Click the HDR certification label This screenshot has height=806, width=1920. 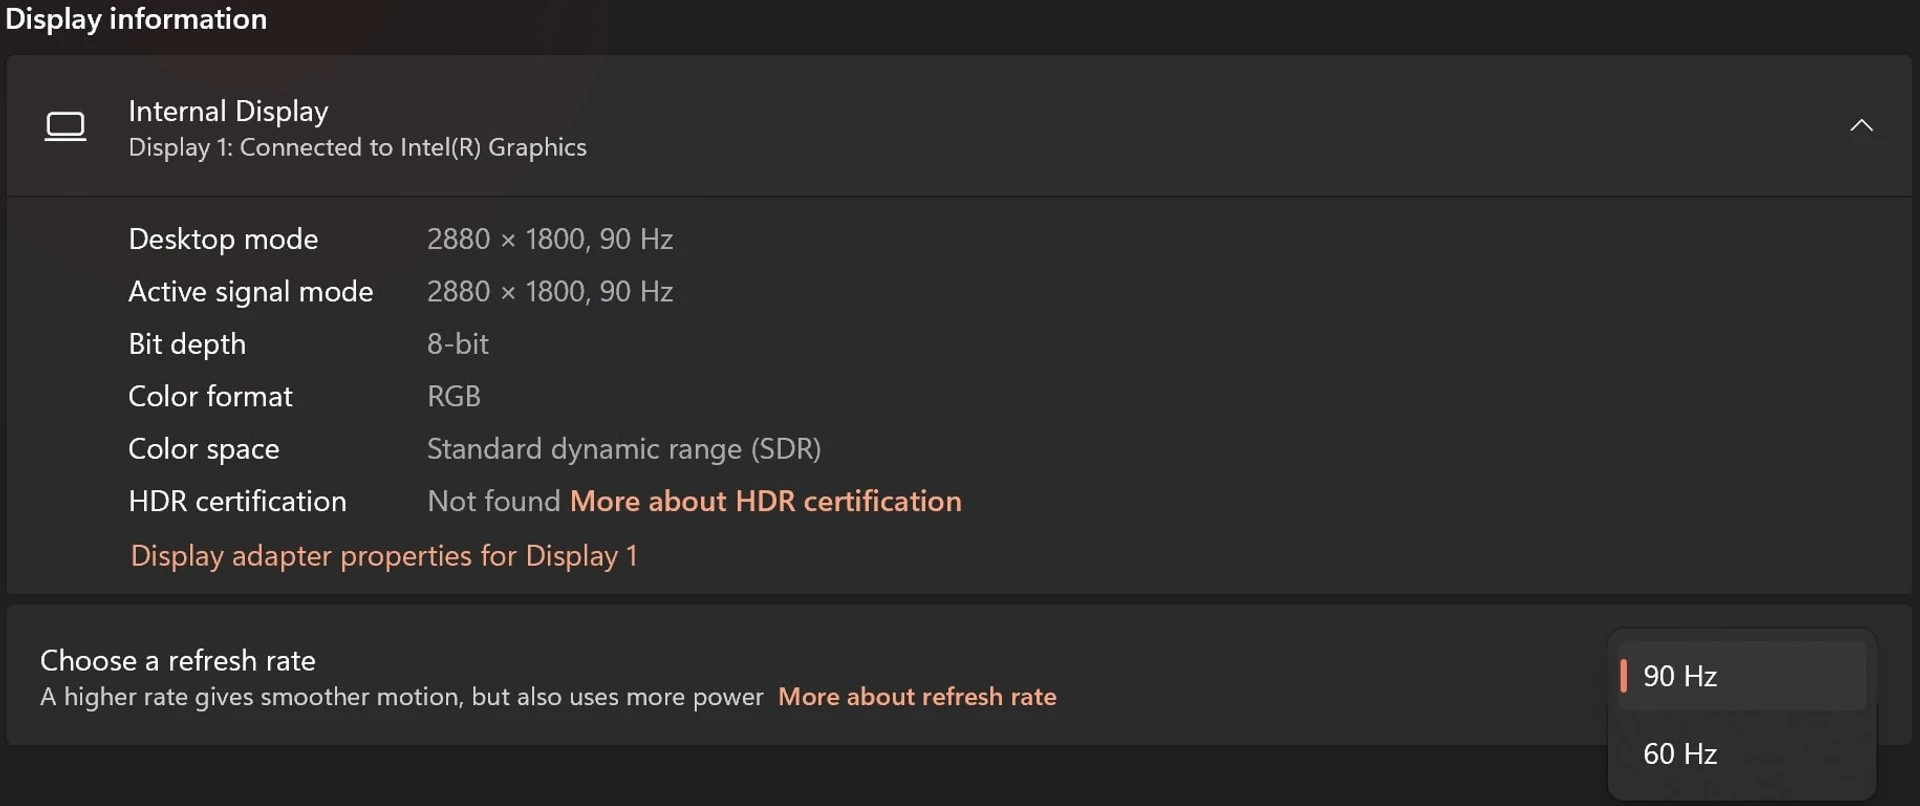point(237,501)
